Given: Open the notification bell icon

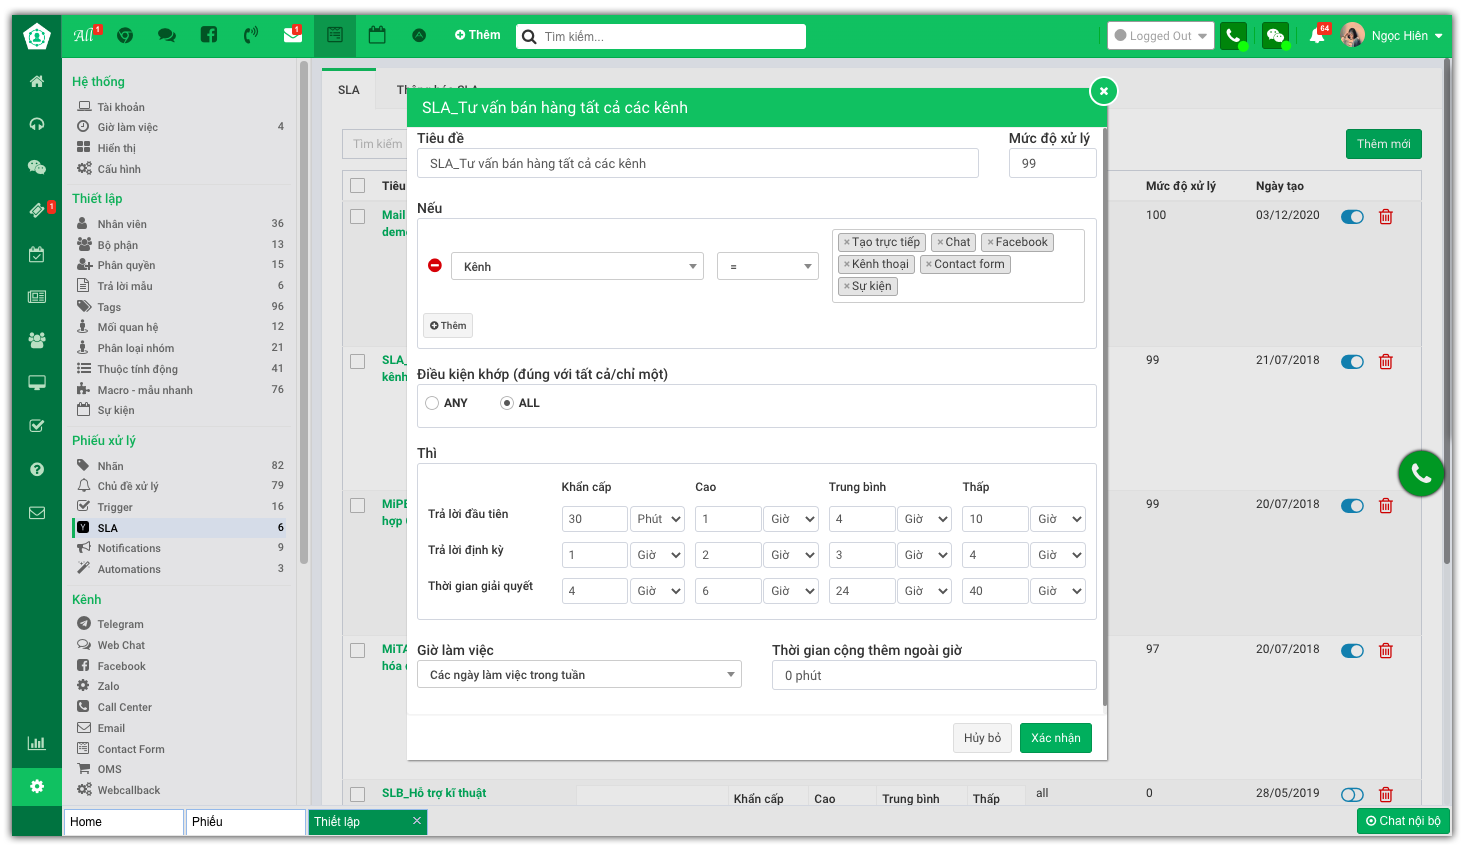Looking at the screenshot, I should [1318, 36].
